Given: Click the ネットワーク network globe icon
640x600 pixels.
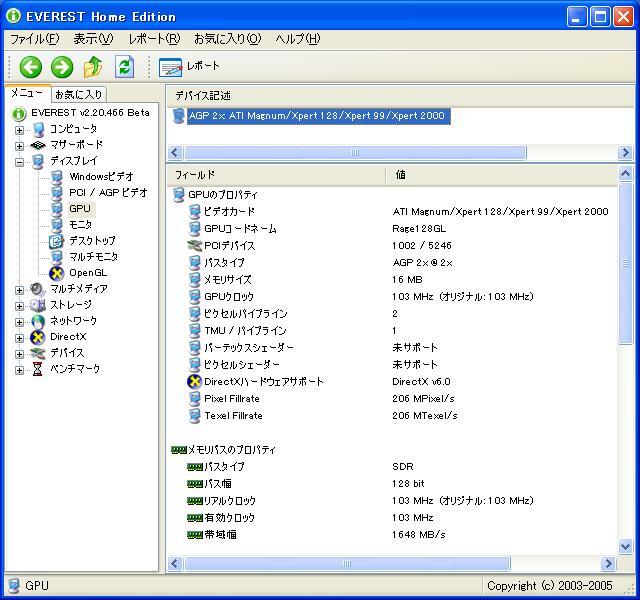Looking at the screenshot, I should [x=38, y=322].
